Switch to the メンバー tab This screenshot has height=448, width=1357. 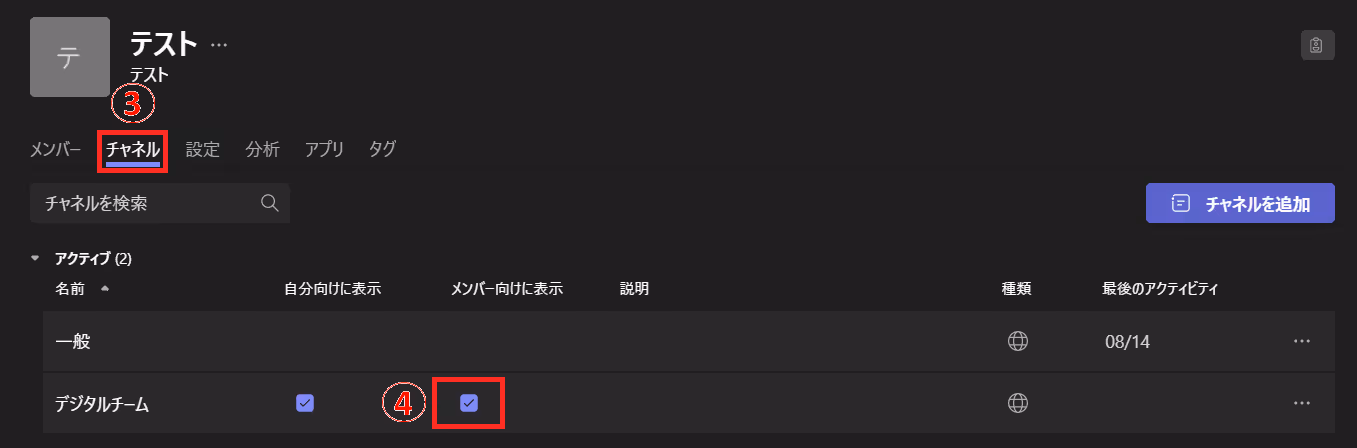(55, 149)
